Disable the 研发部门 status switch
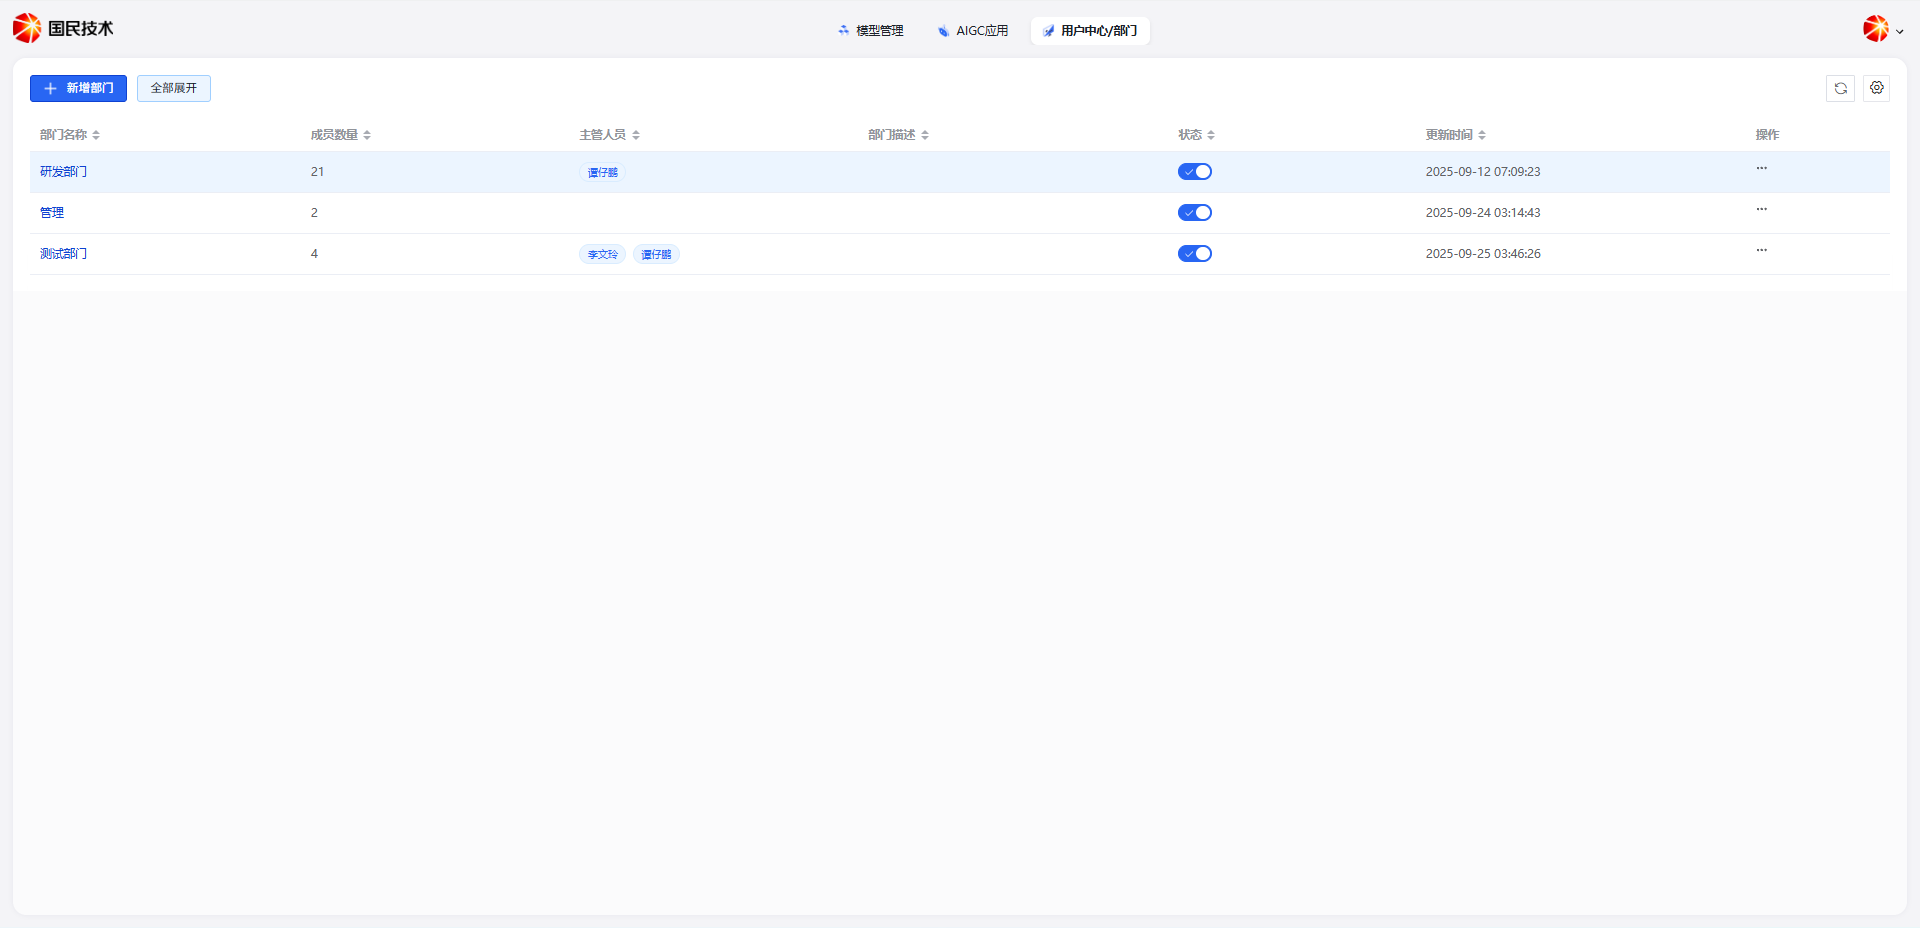1920x928 pixels. (1194, 172)
